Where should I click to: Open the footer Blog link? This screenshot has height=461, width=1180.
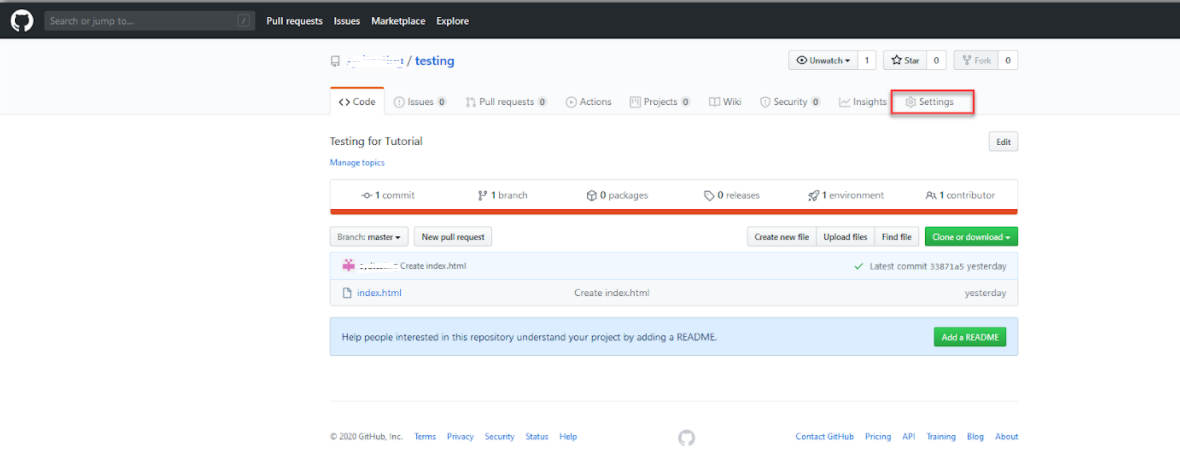975,437
